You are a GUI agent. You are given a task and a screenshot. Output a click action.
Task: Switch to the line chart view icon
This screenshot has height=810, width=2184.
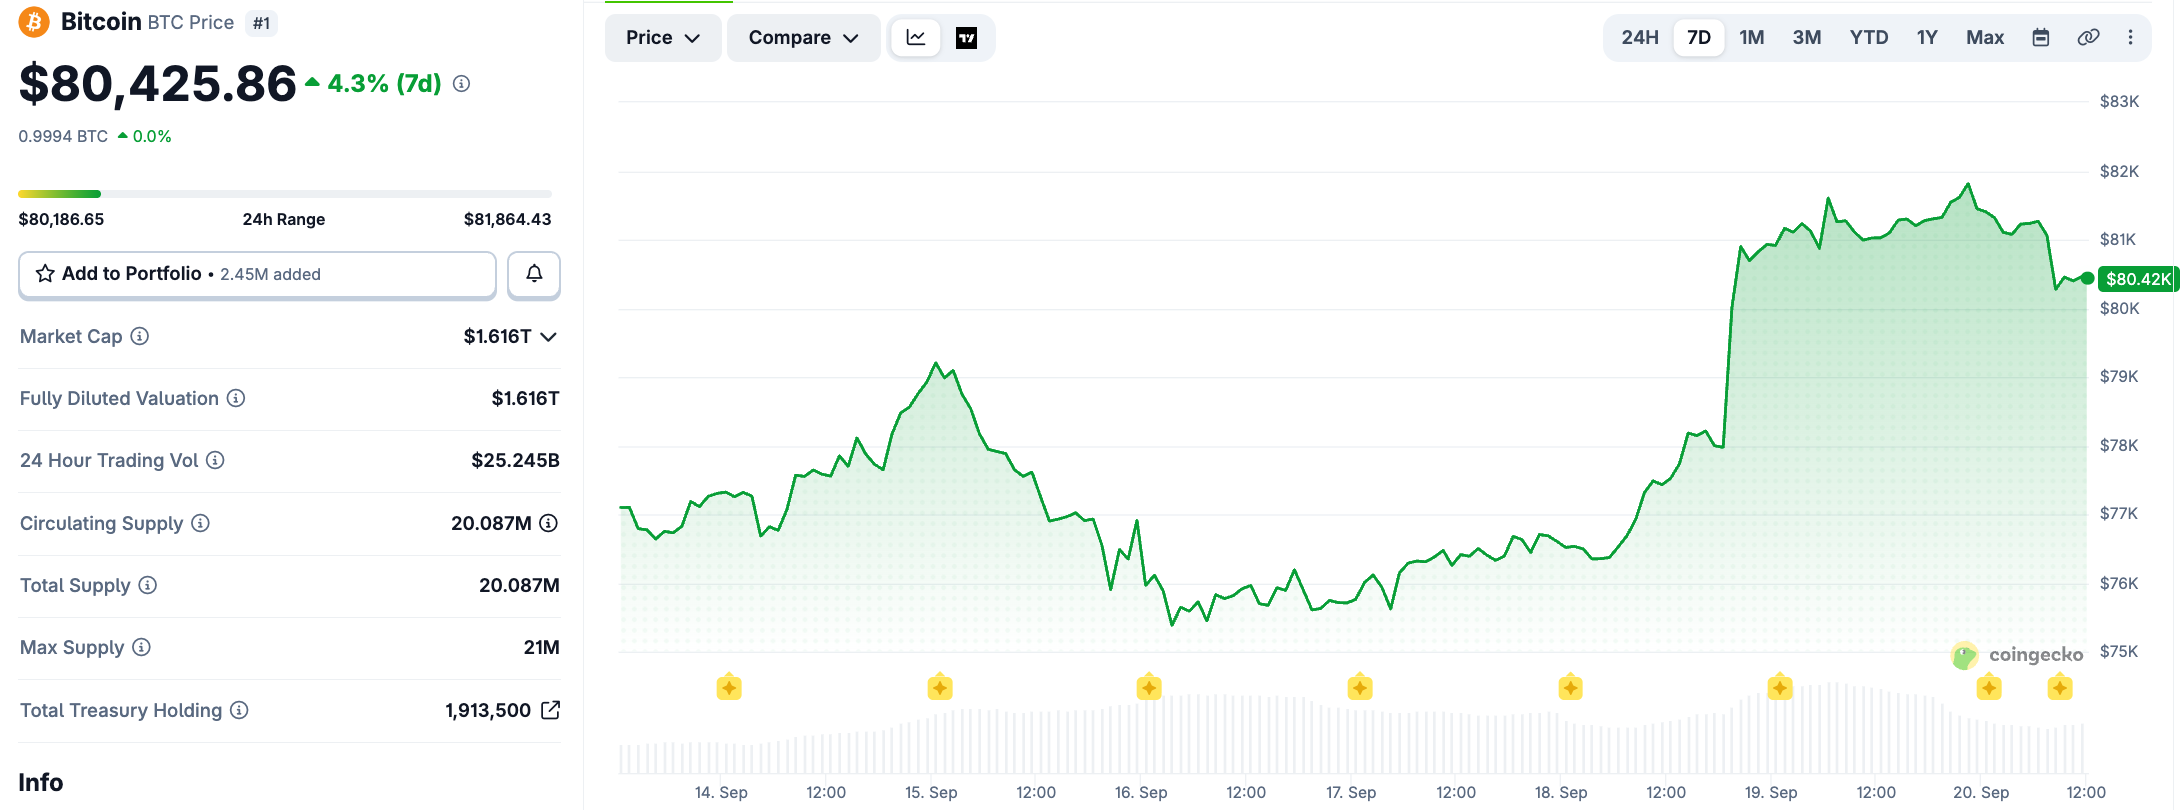tap(916, 38)
